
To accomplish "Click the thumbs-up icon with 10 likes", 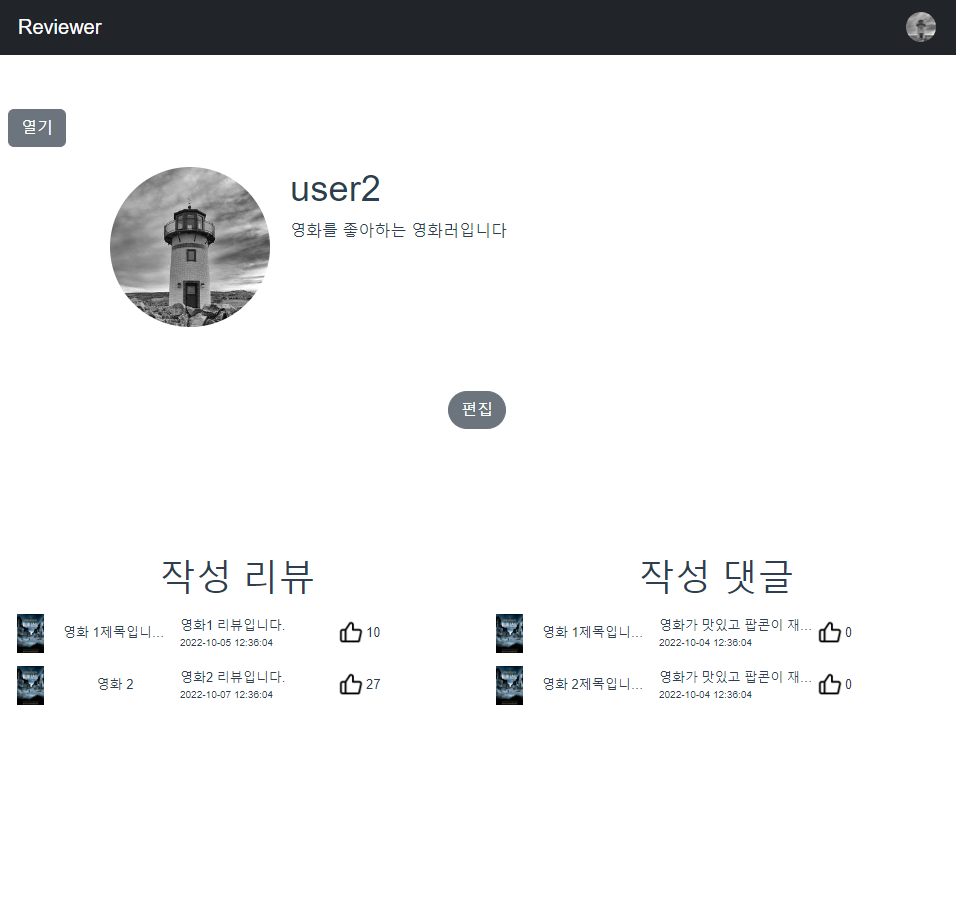I will [351, 632].
